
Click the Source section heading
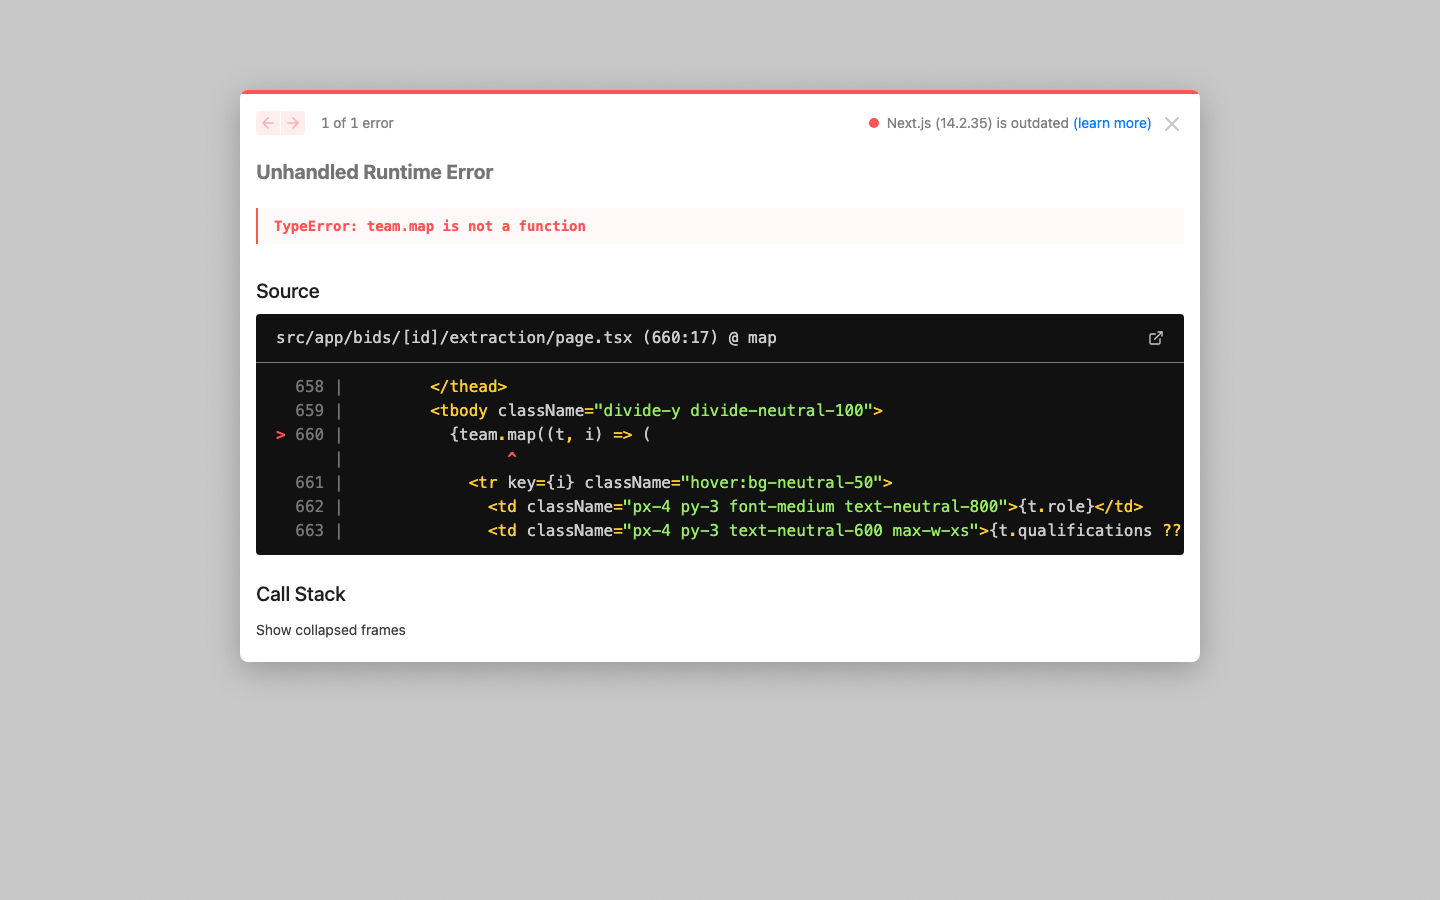[288, 291]
